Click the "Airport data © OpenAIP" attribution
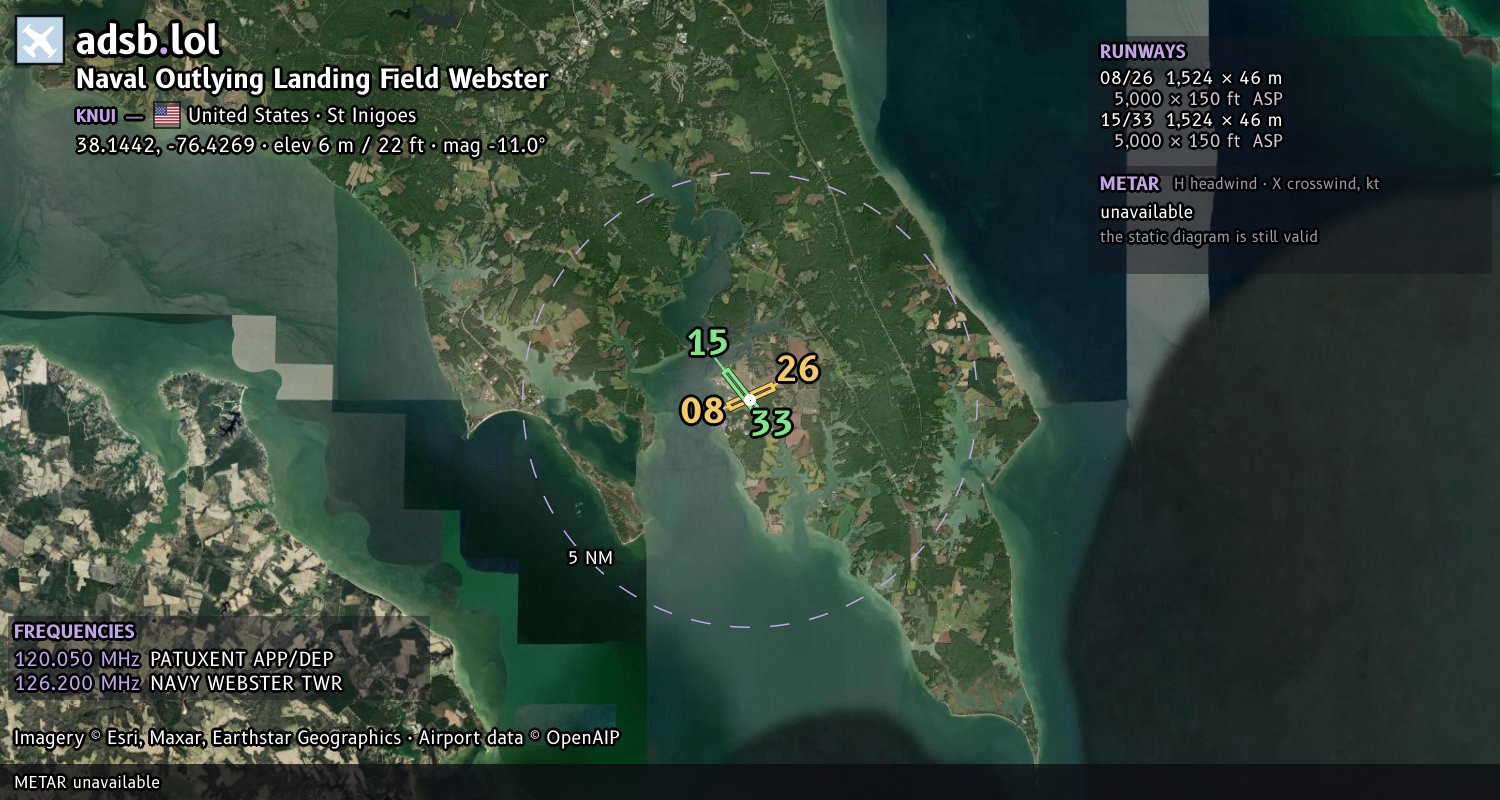Image resolution: width=1500 pixels, height=800 pixels. (519, 738)
